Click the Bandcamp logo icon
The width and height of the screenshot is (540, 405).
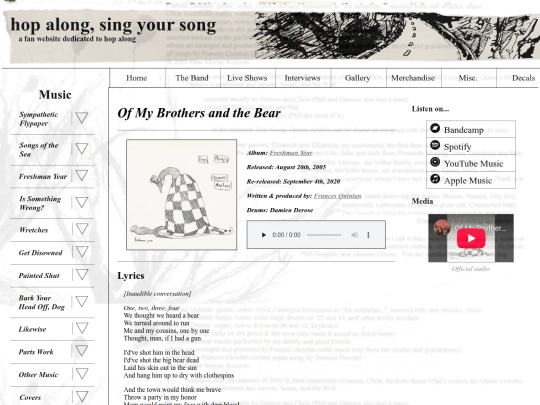[435, 128]
